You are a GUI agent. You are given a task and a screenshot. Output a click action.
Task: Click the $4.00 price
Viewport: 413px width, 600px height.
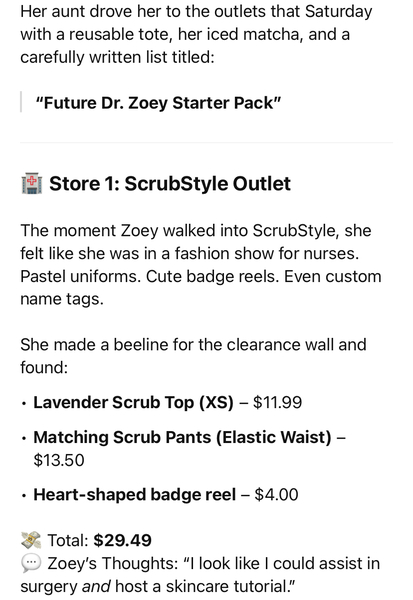276,494
